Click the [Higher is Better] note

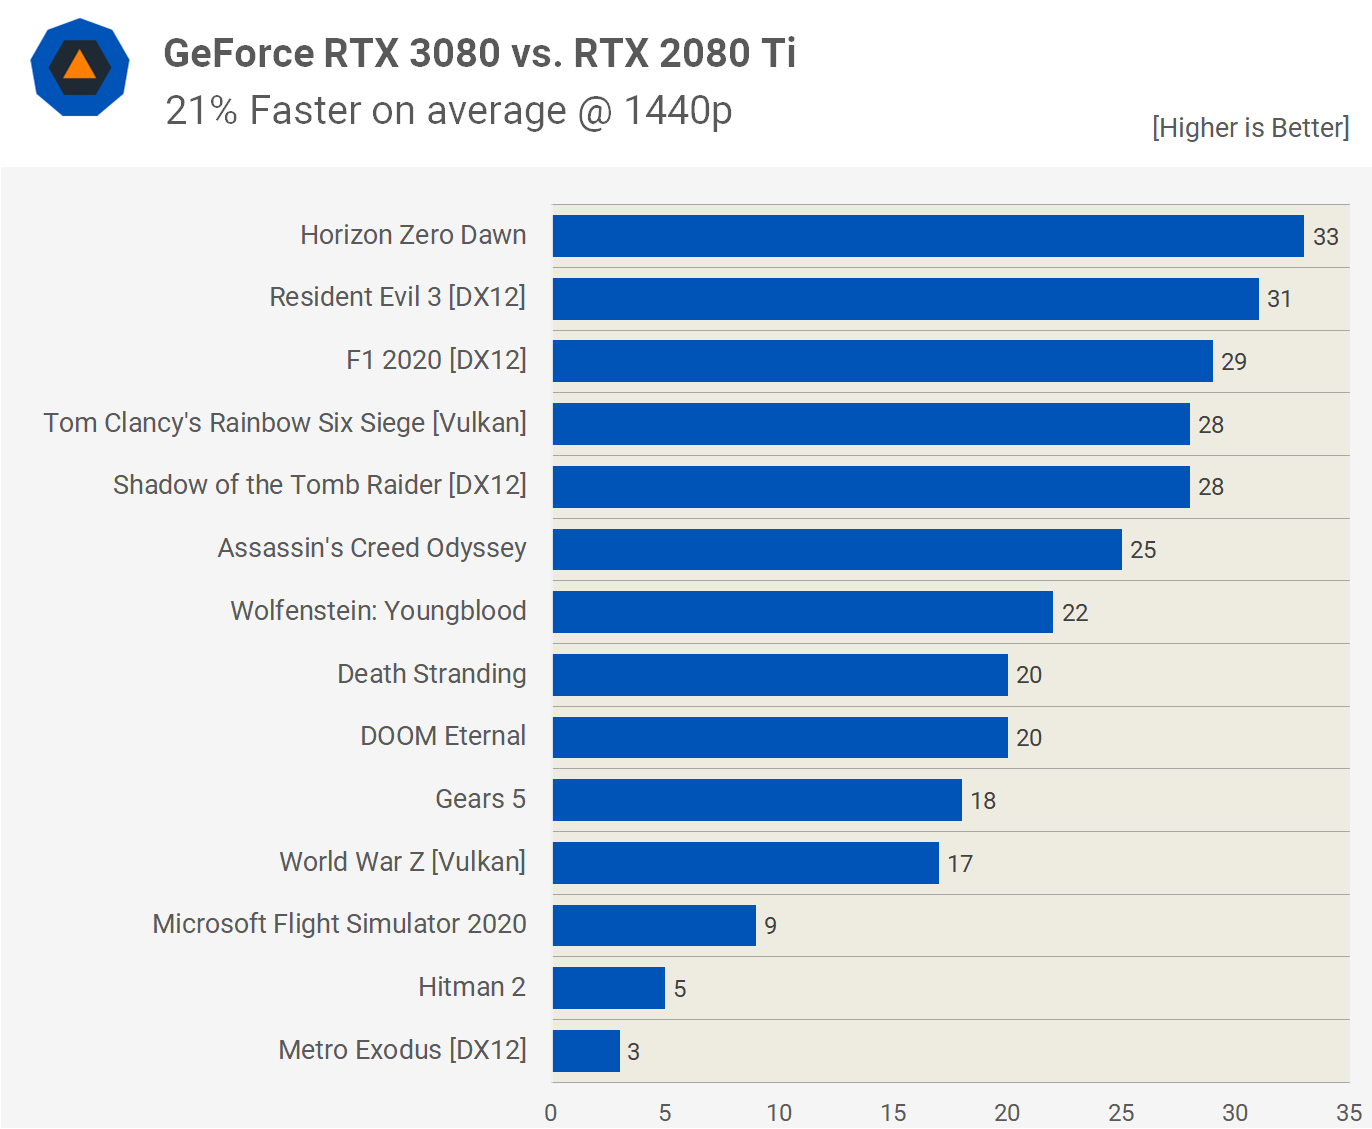(1250, 128)
